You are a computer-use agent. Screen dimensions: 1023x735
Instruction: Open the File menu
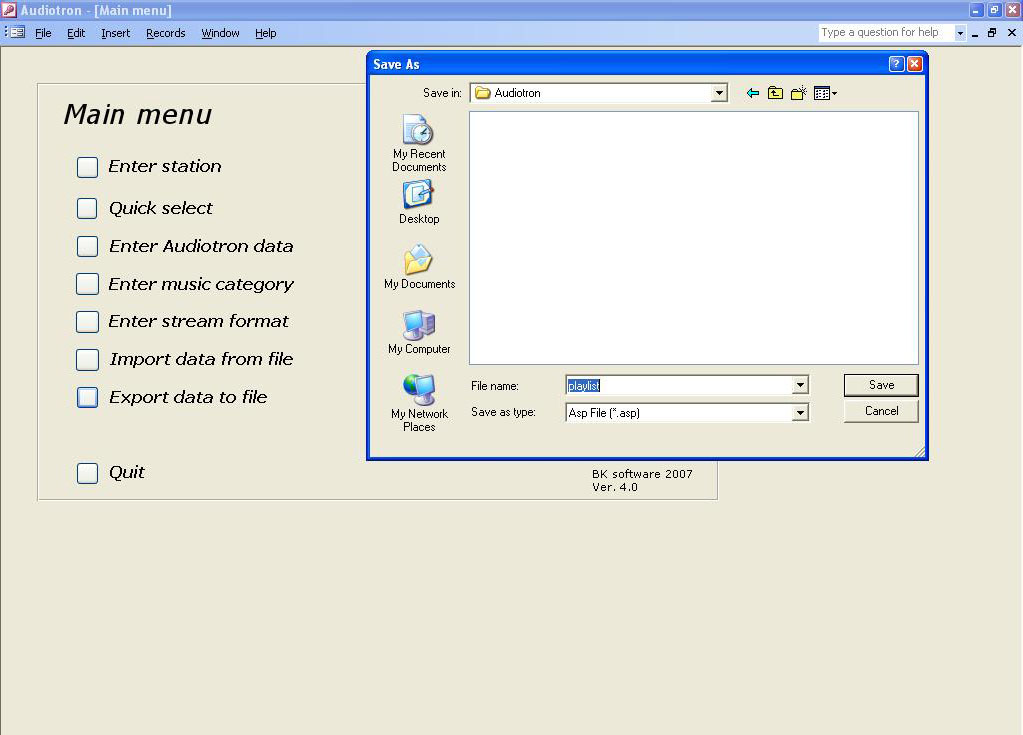coord(43,33)
